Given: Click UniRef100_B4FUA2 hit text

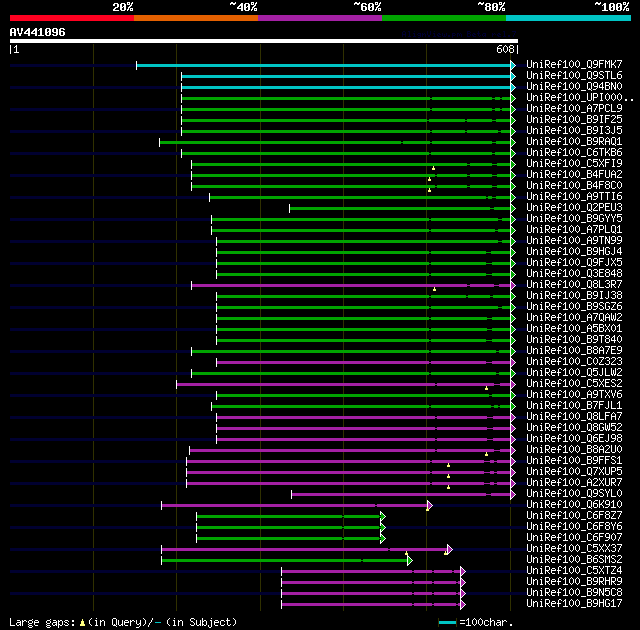Looking at the screenshot, I should (x=574, y=175).
